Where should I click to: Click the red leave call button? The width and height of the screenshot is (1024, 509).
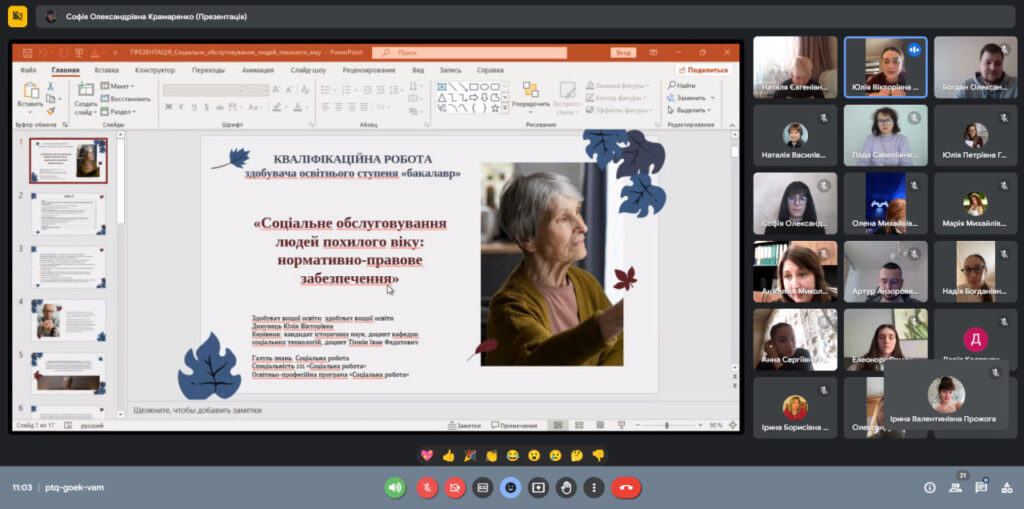pos(626,487)
